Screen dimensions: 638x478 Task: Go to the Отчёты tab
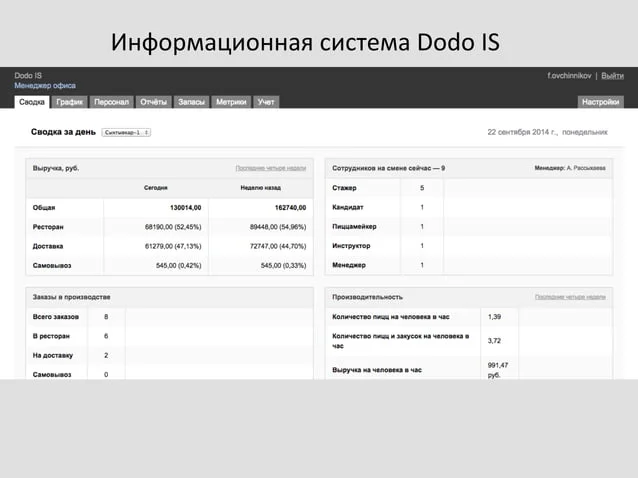click(x=153, y=102)
